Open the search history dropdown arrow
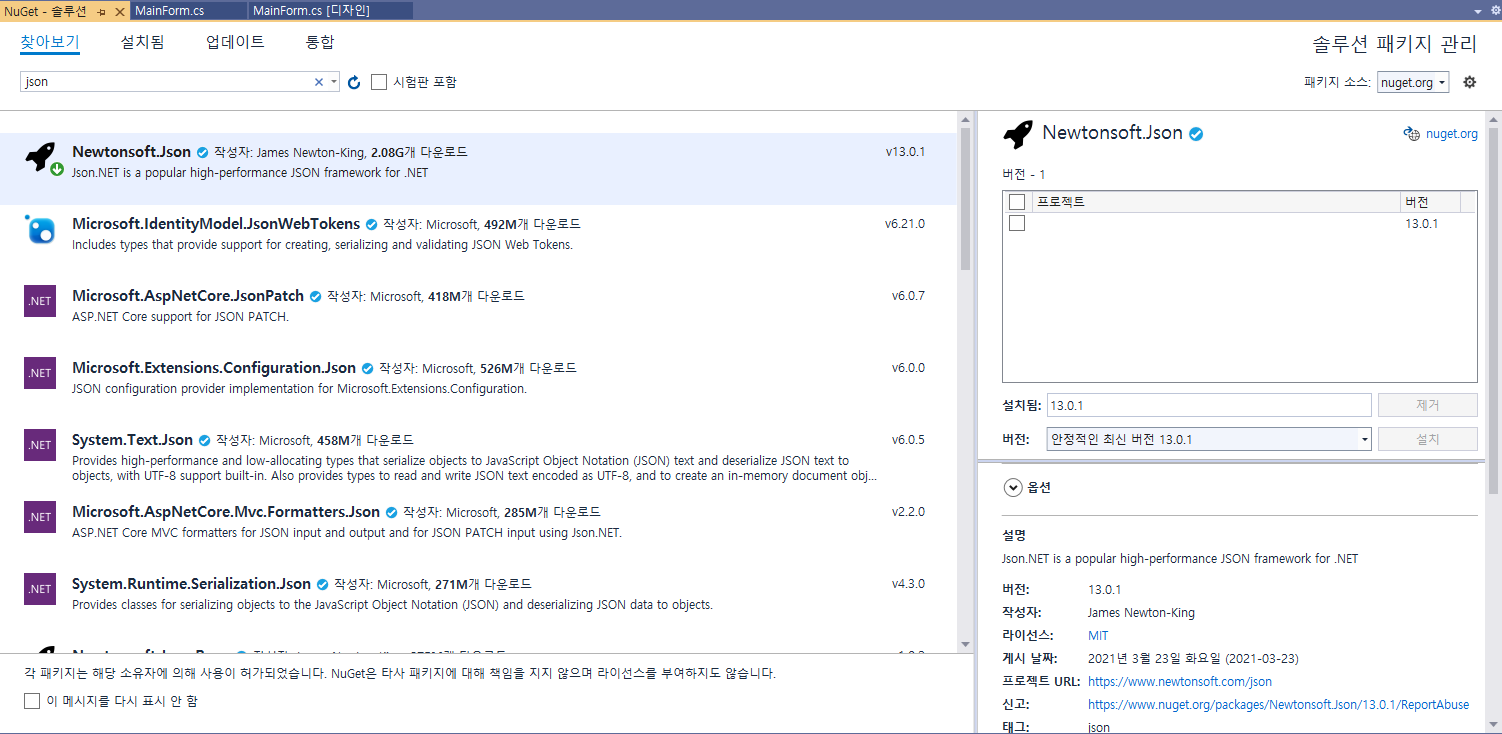 point(334,82)
